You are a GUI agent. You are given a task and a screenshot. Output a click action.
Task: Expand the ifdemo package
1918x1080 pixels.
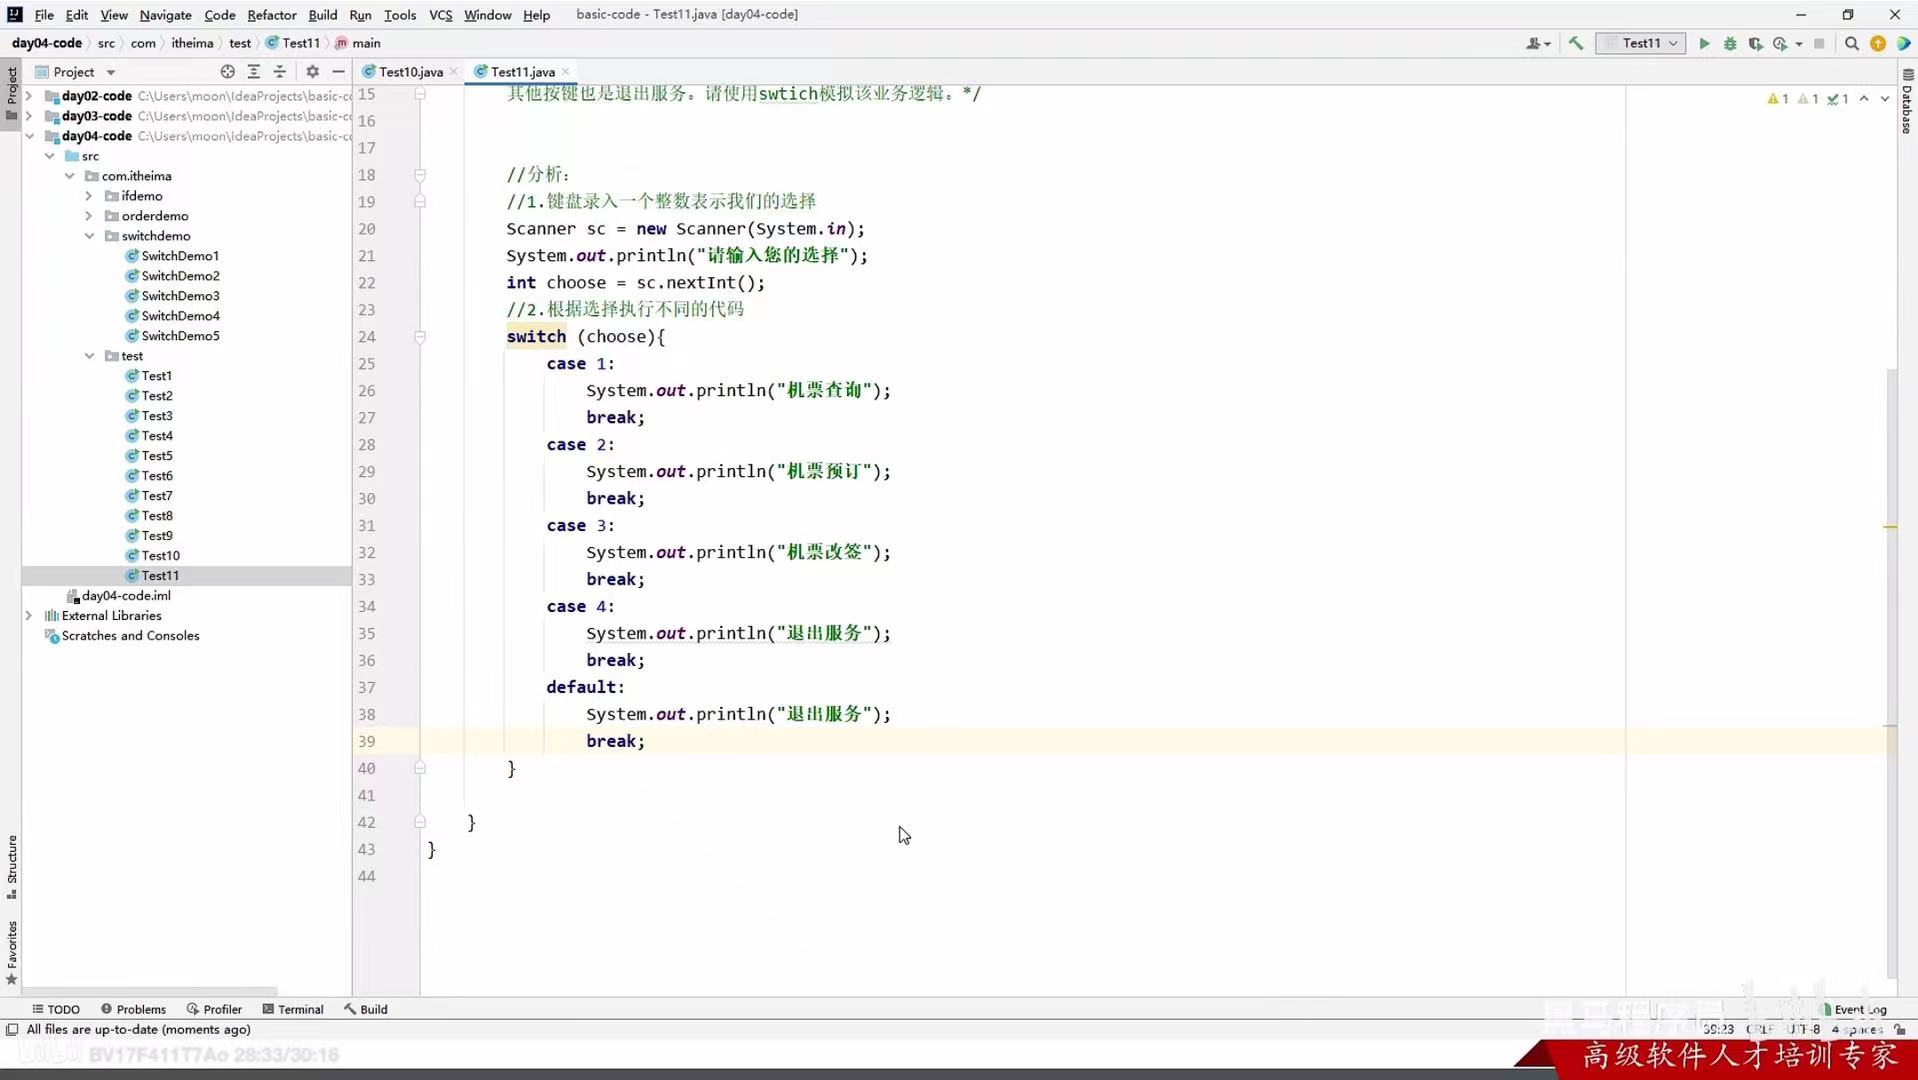[x=88, y=196]
